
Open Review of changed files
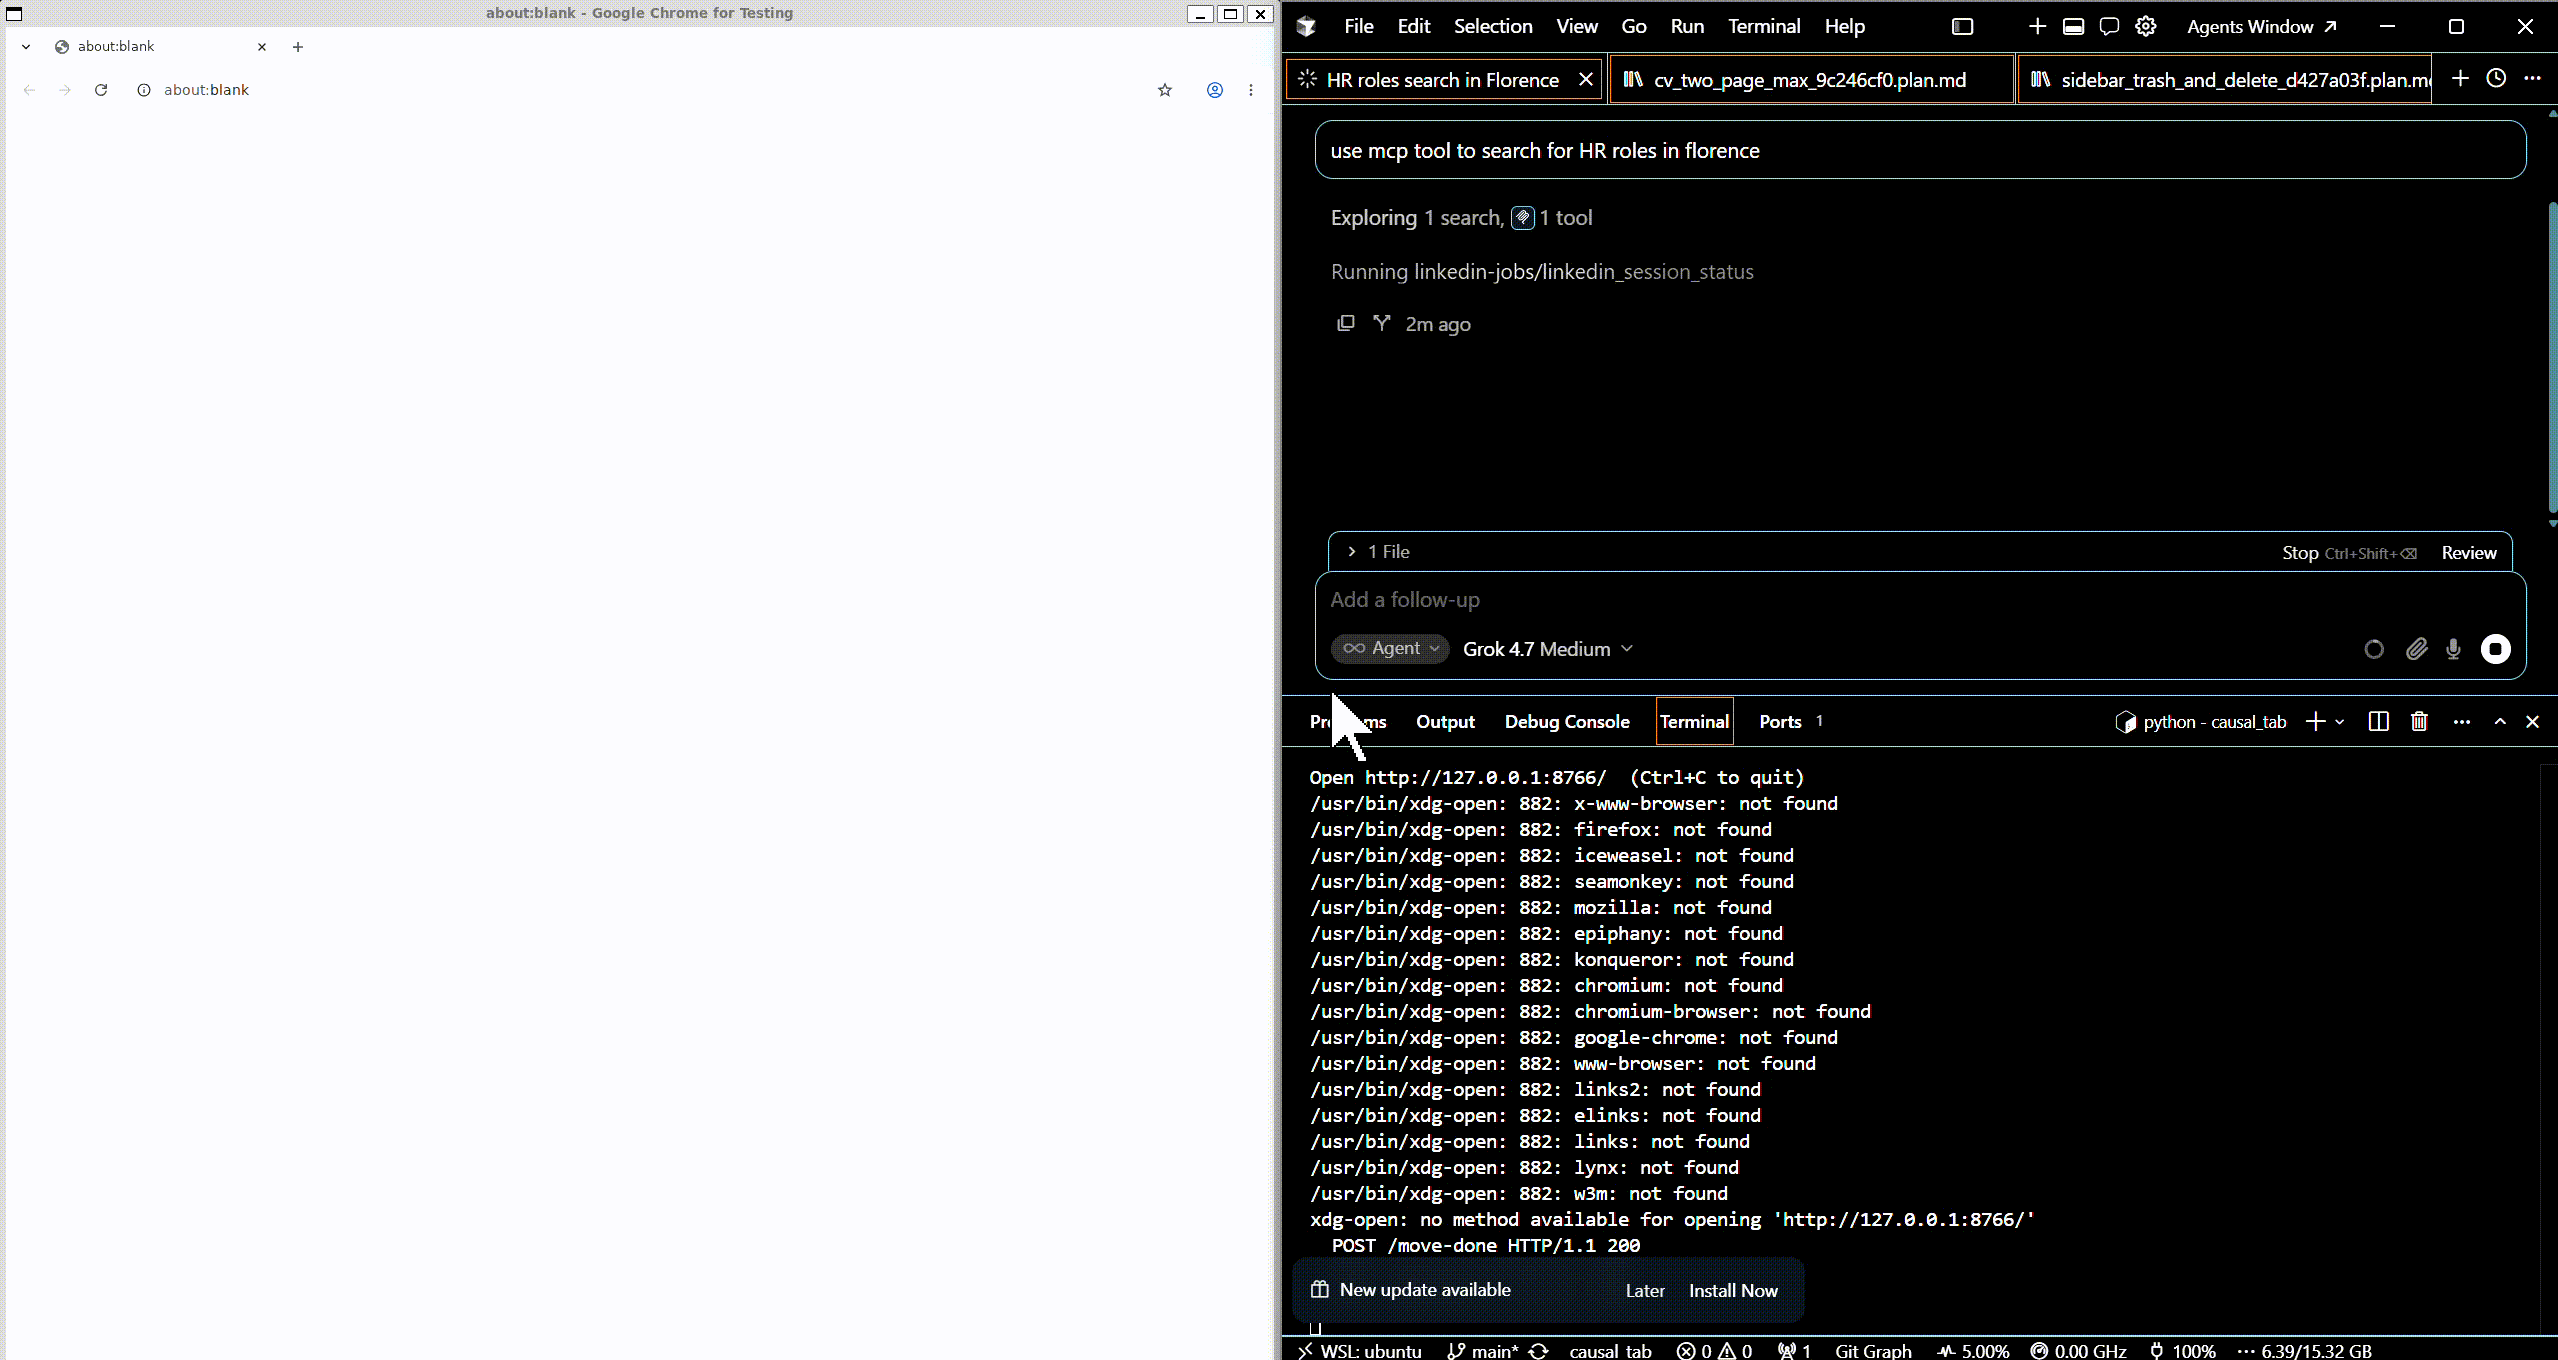2468,553
